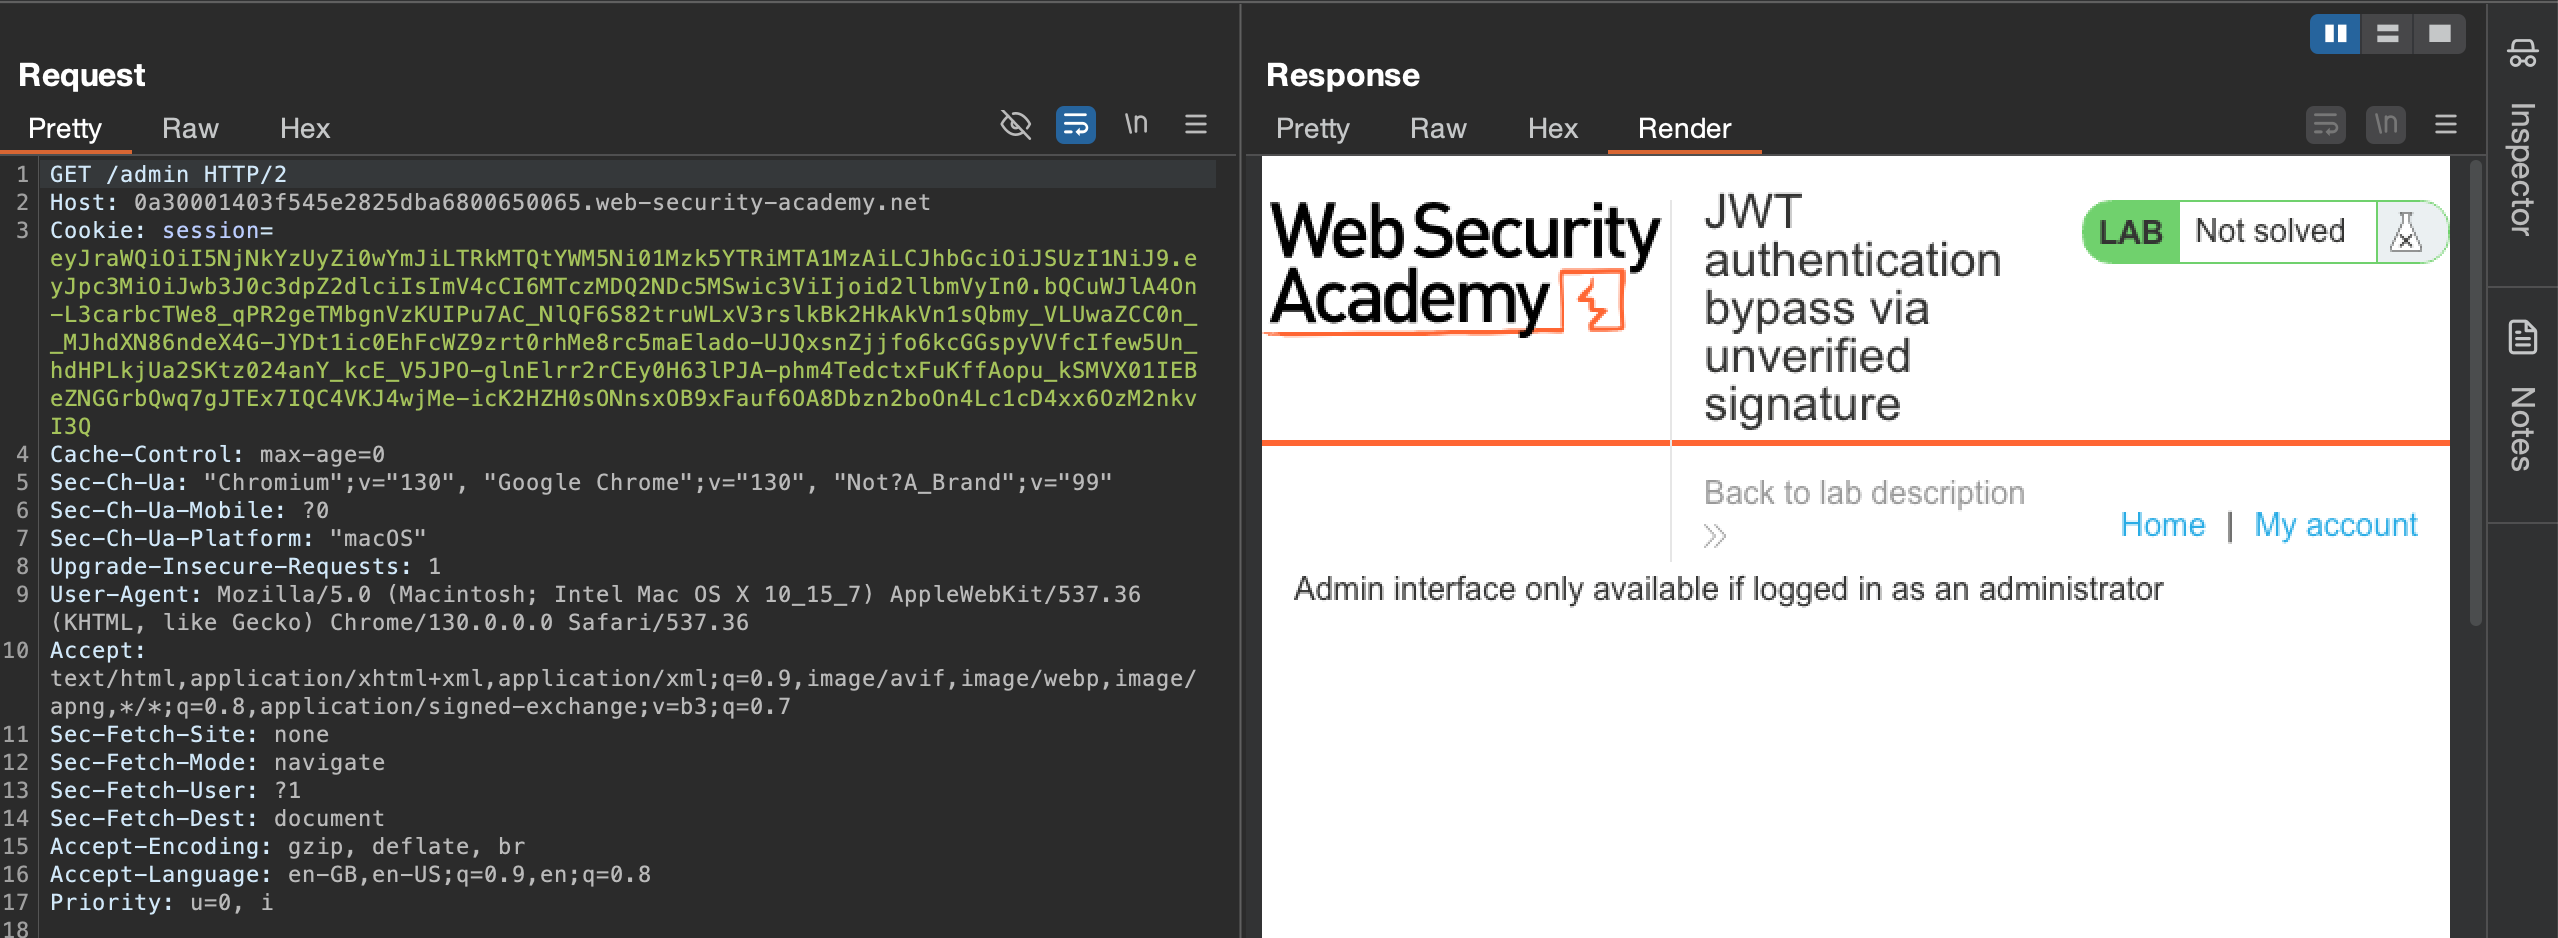This screenshot has height=938, width=2558.
Task: Select combined tabbed layout icon
Action: click(2439, 34)
